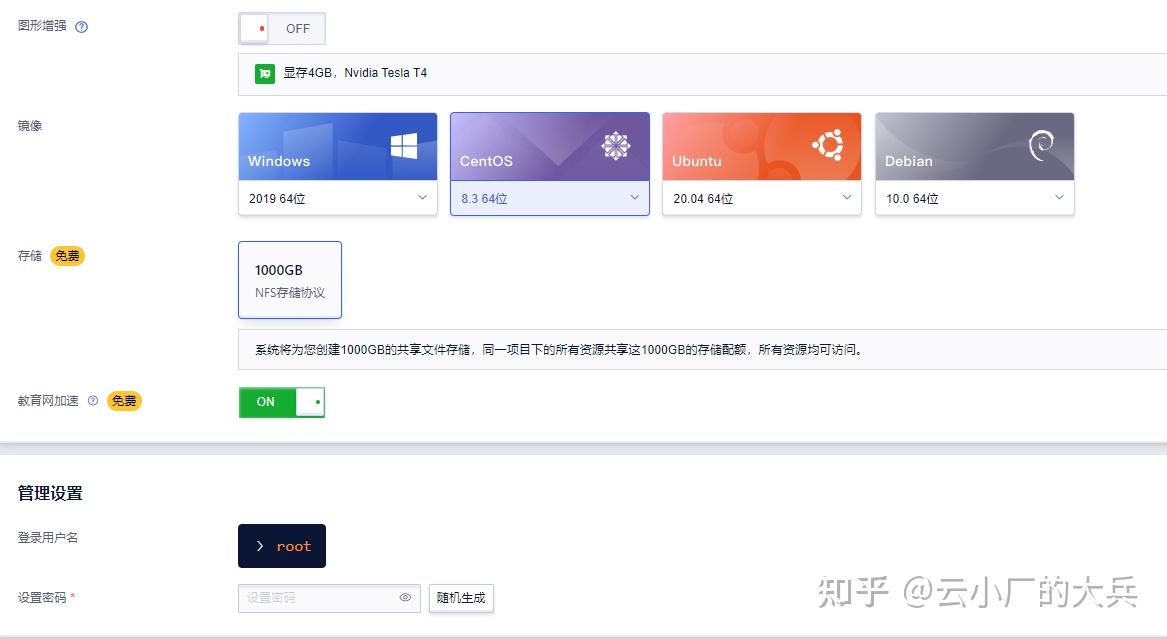Screen dimensions: 1167x639
Task: Toggle password visibility with the eye icon
Action: click(x=405, y=597)
